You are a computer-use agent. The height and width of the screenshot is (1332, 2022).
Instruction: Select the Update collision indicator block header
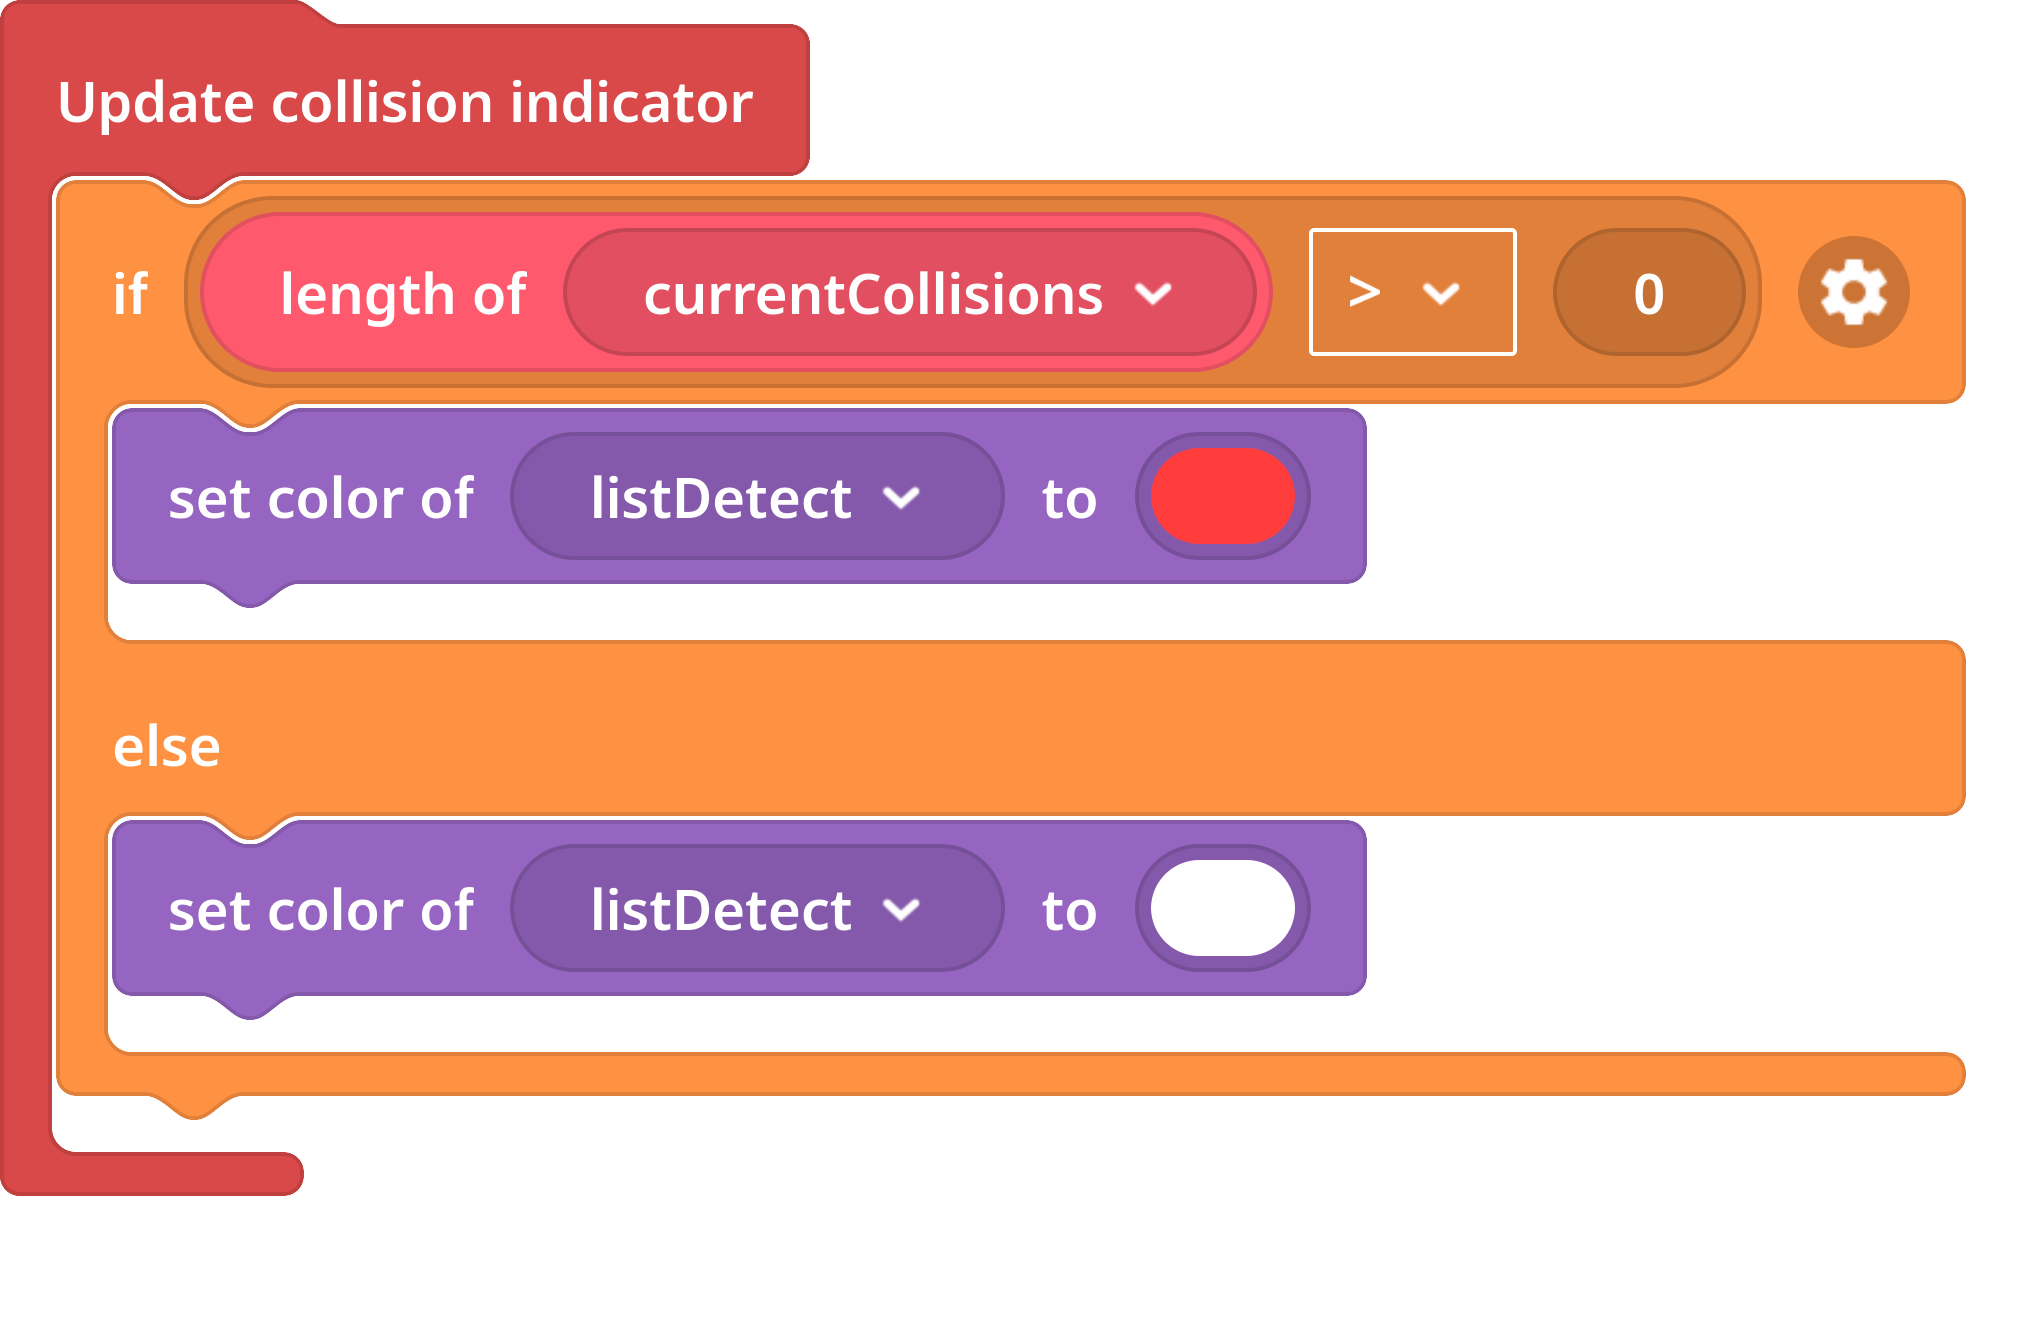(405, 102)
